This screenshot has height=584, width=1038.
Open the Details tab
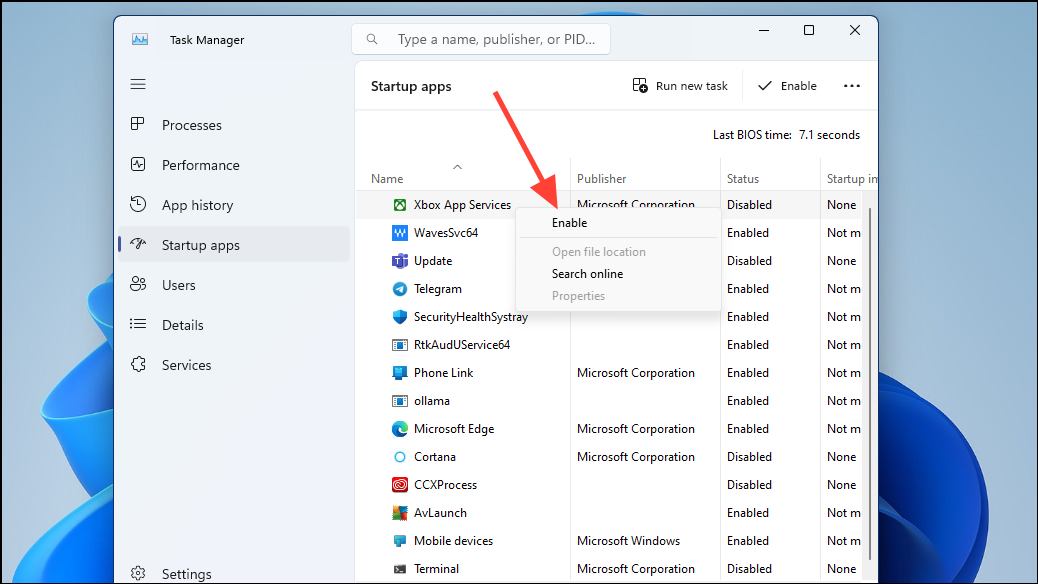click(234, 325)
